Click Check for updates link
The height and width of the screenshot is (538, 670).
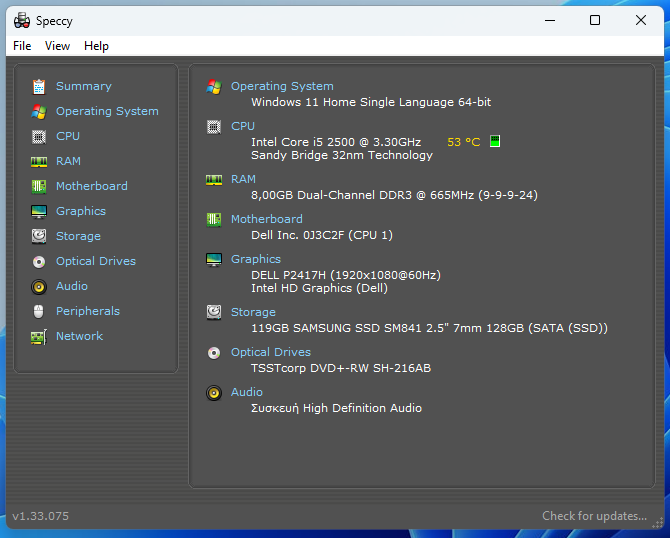coord(594,516)
